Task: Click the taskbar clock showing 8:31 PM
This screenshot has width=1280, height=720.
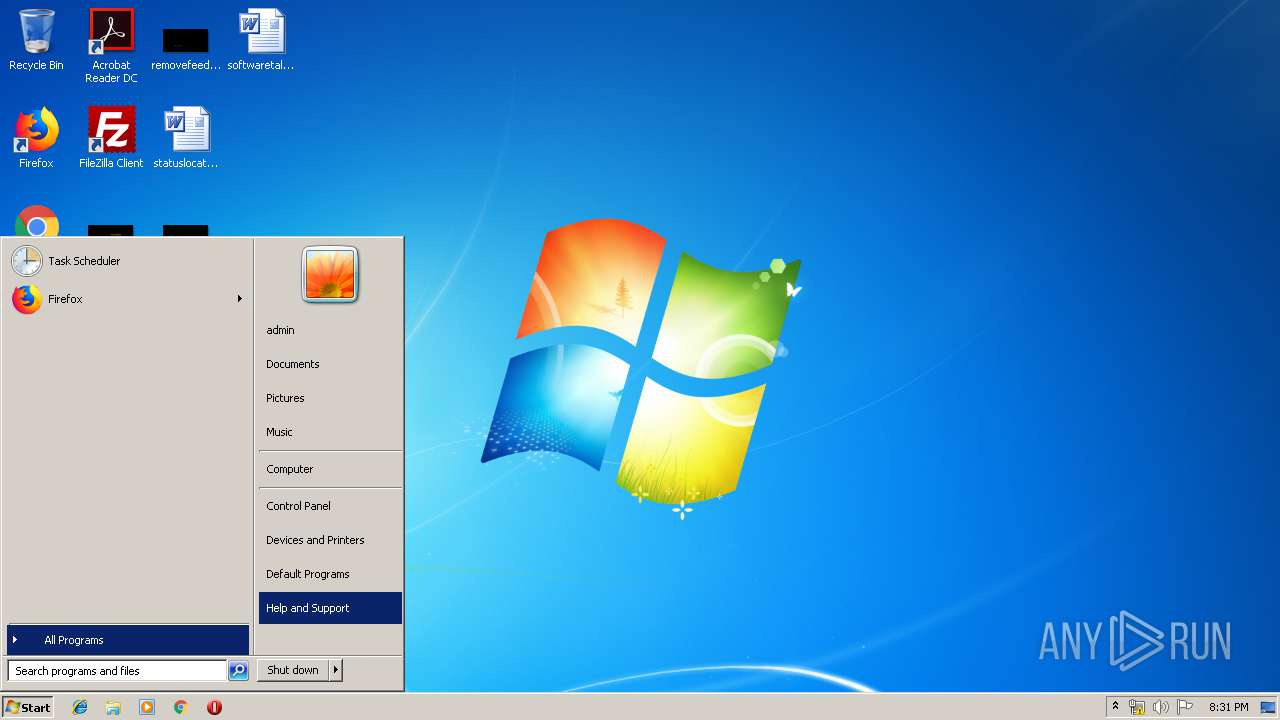Action: tap(1228, 707)
